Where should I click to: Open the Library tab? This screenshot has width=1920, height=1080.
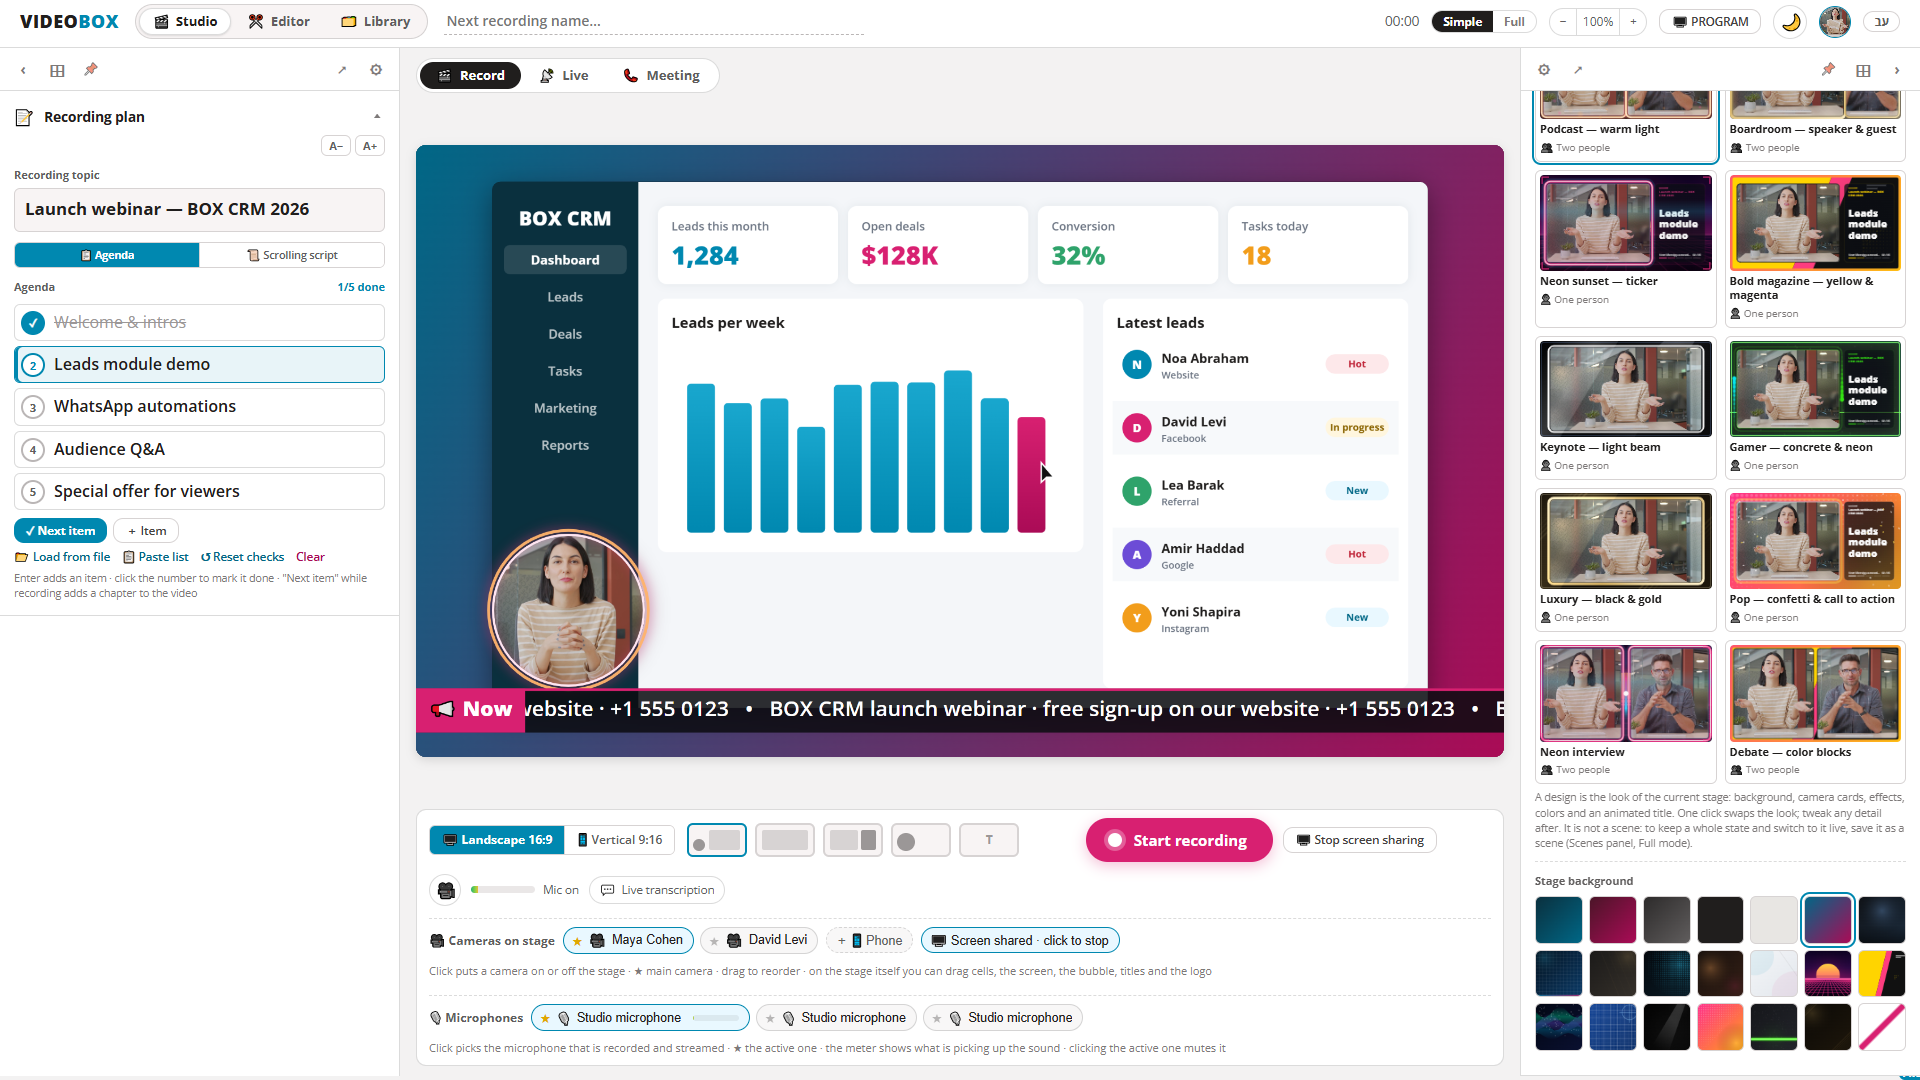(375, 21)
